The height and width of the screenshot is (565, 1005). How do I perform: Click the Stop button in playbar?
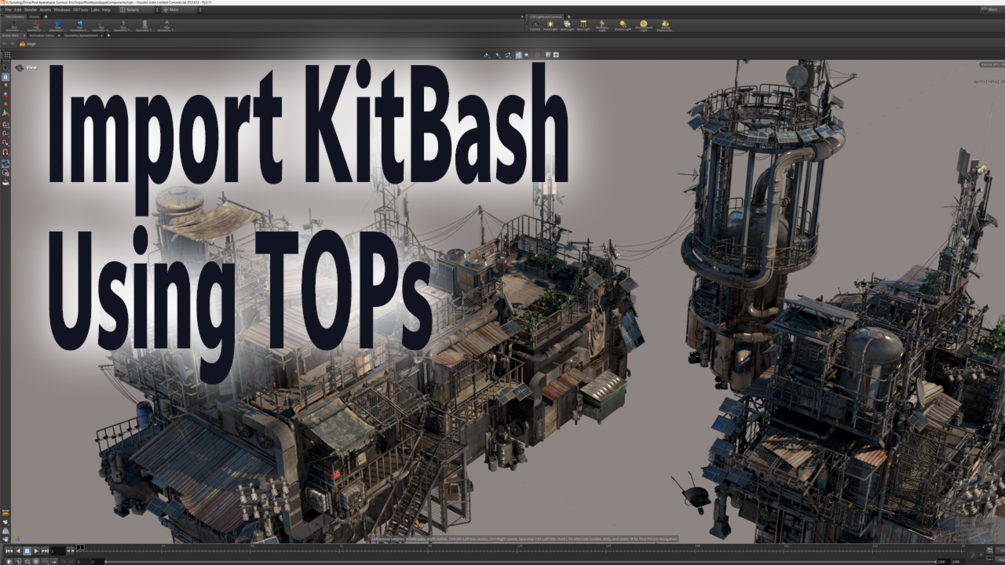click(27, 551)
